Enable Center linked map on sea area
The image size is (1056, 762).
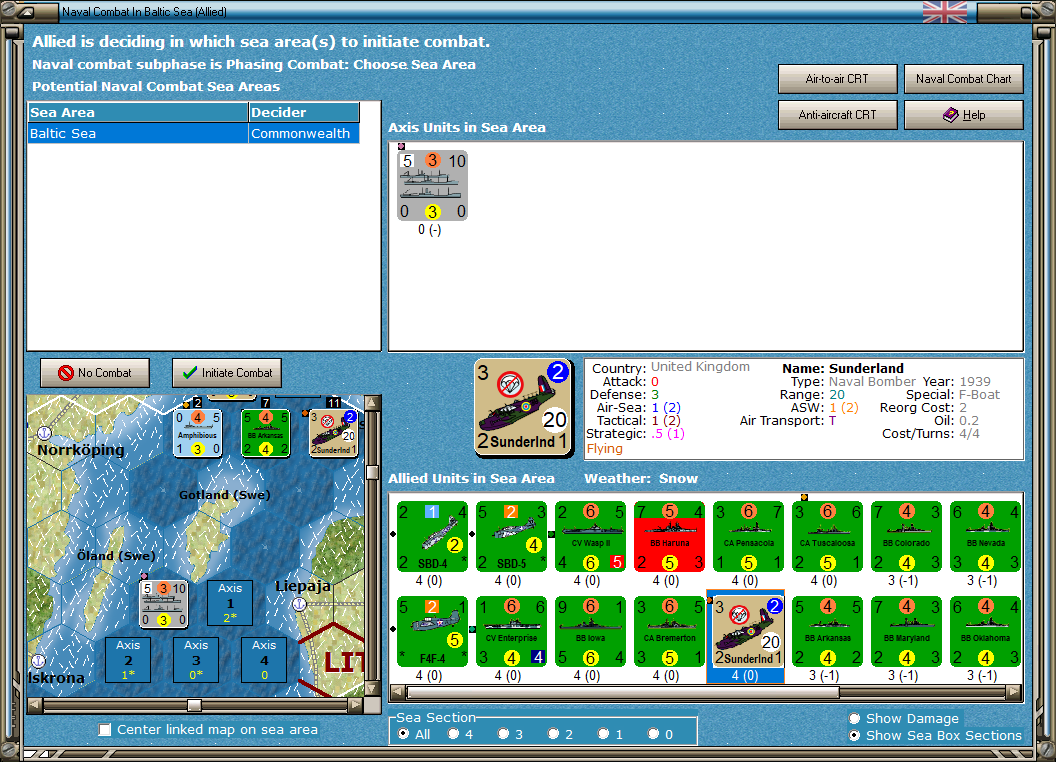[x=104, y=730]
